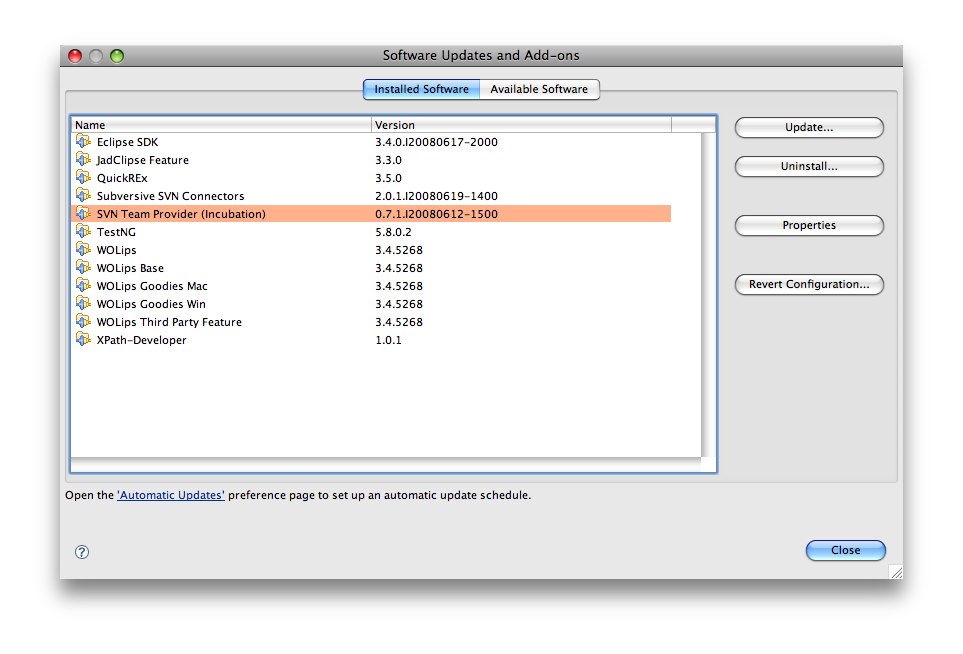Click the Update button

pos(808,127)
